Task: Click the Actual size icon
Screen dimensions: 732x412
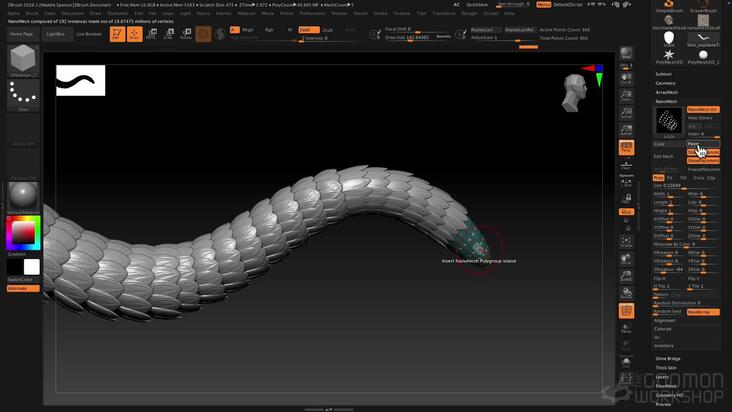Action: (626, 113)
